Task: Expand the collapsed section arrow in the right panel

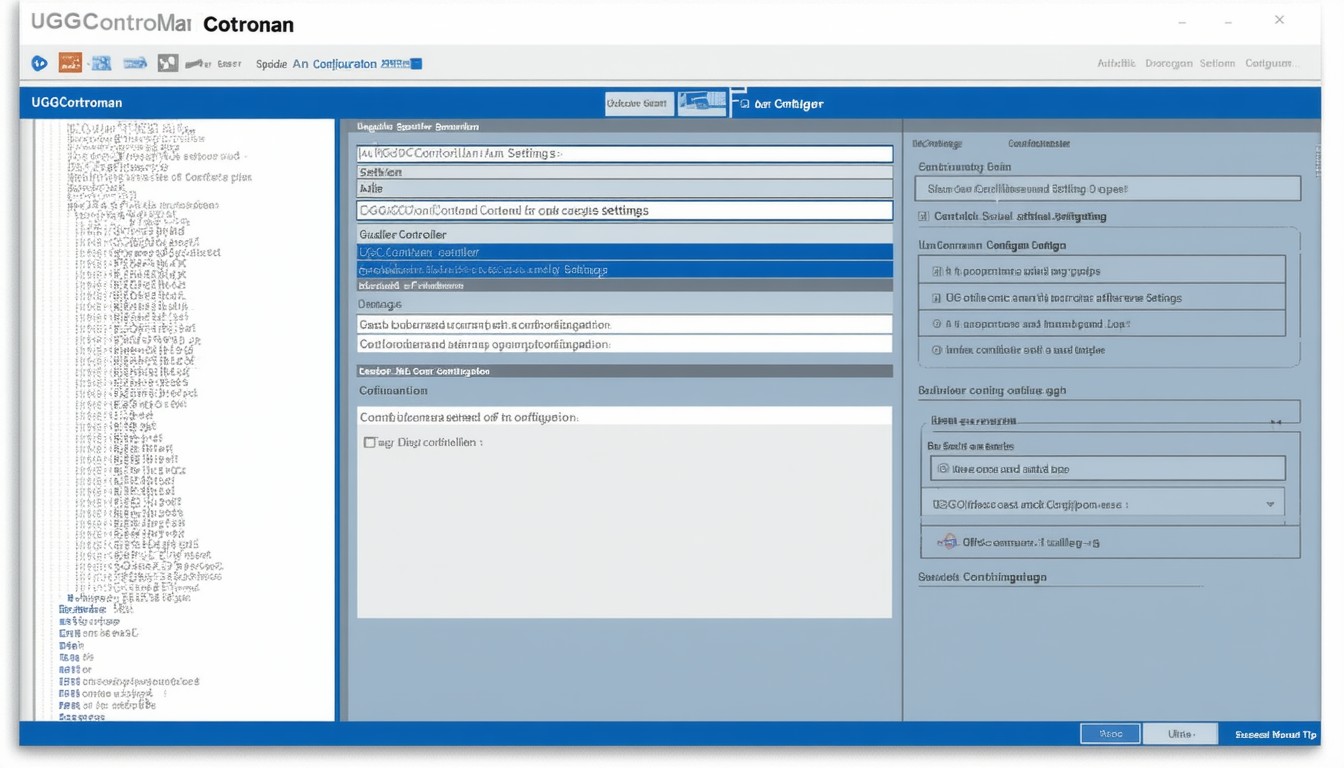Action: point(1275,422)
